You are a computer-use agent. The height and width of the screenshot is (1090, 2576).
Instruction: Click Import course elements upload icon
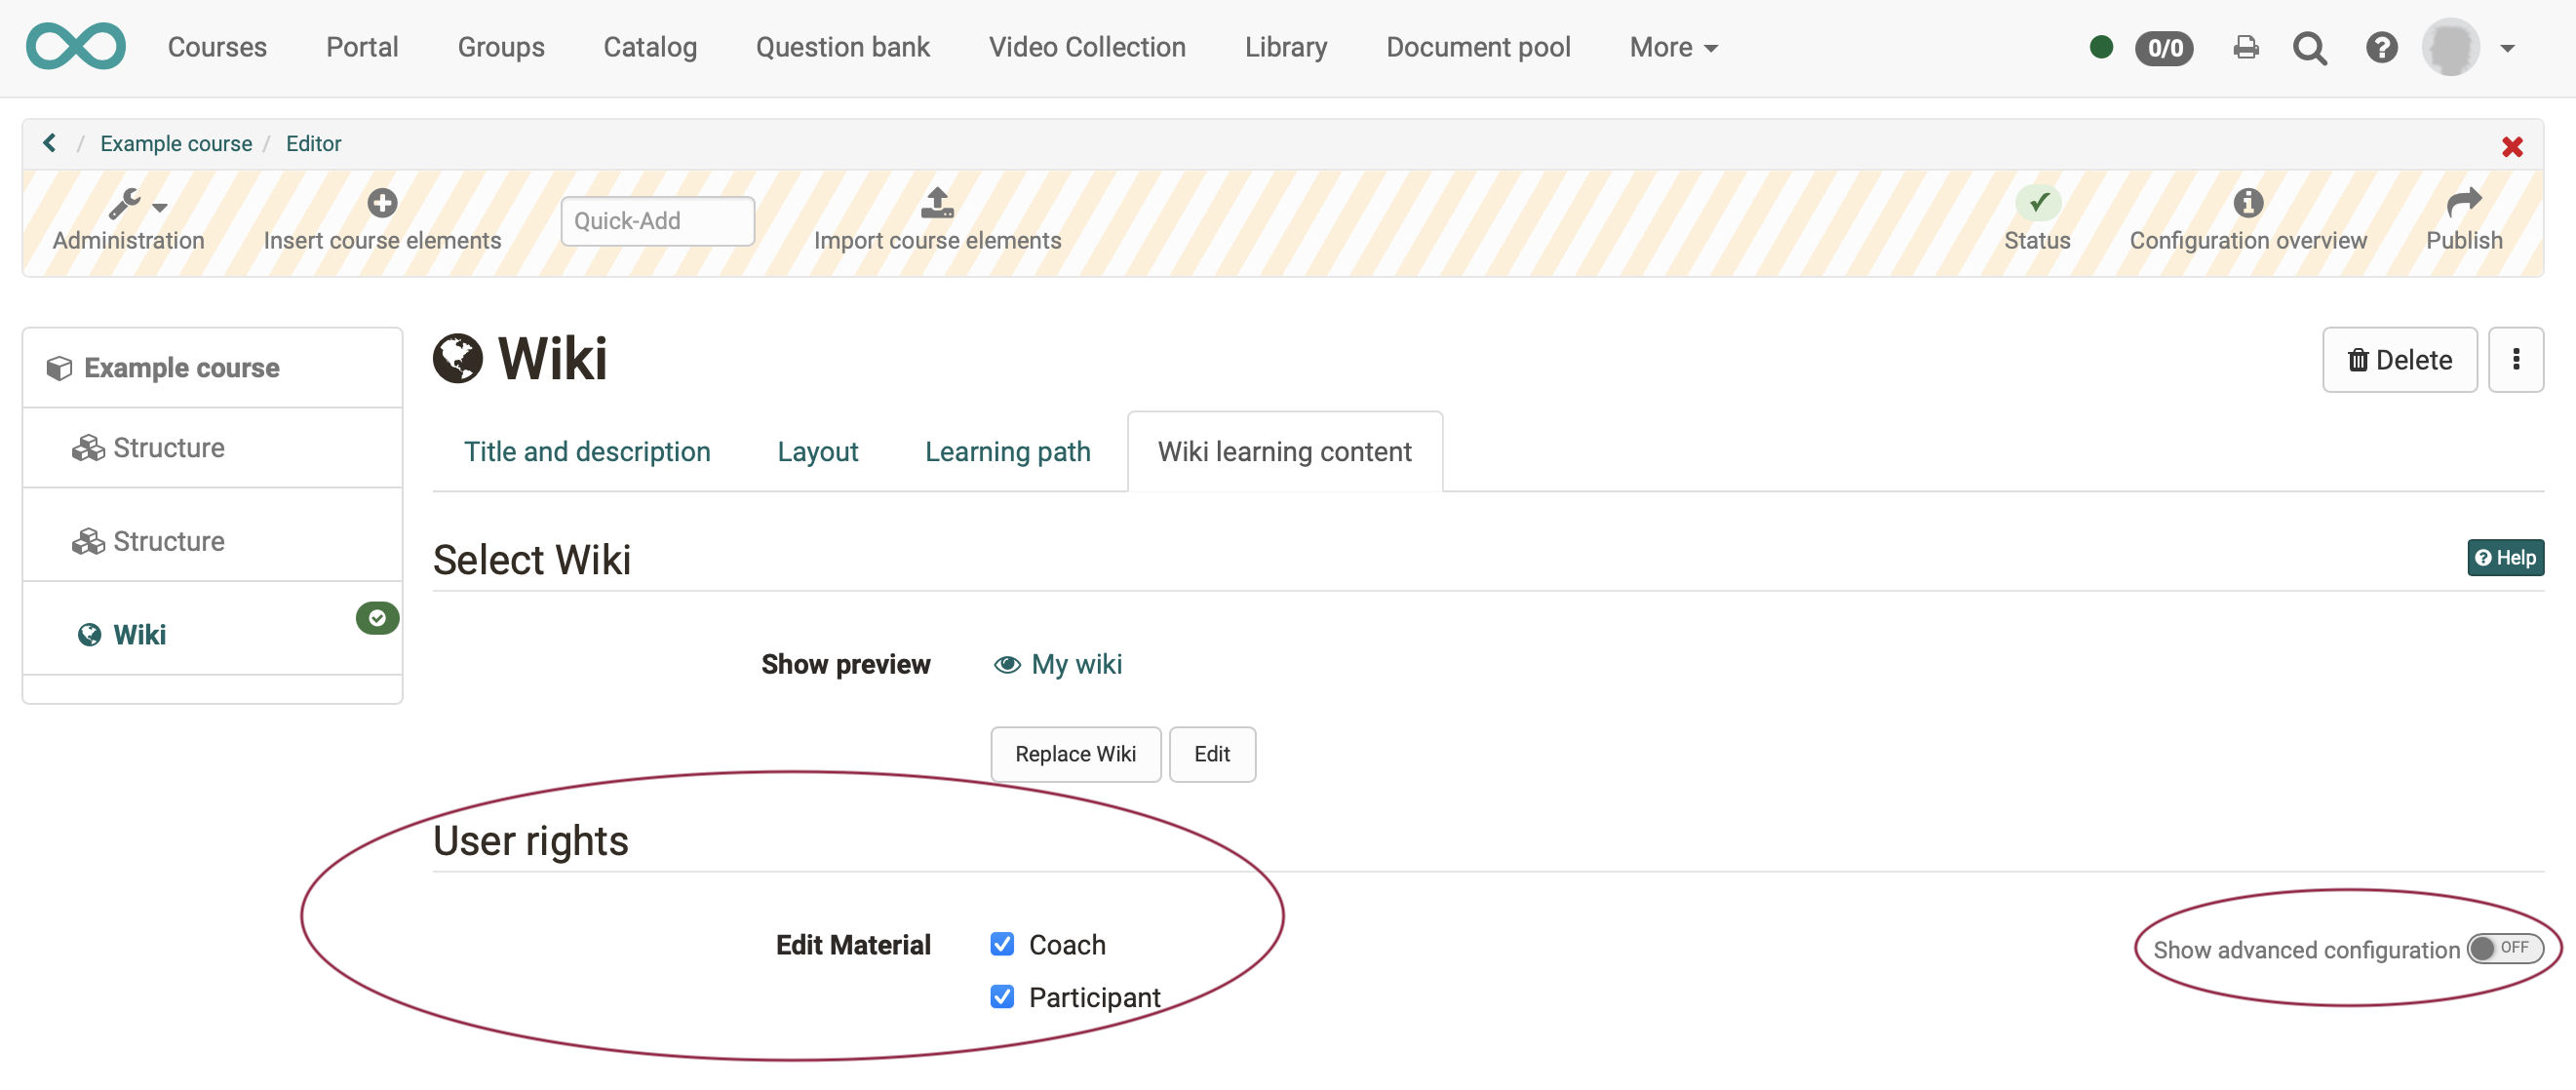(x=936, y=203)
